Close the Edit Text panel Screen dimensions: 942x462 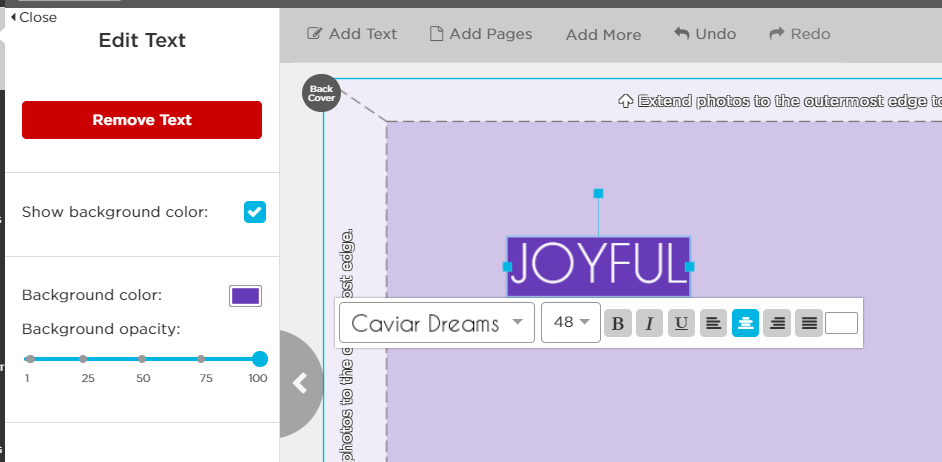pyautogui.click(x=34, y=17)
